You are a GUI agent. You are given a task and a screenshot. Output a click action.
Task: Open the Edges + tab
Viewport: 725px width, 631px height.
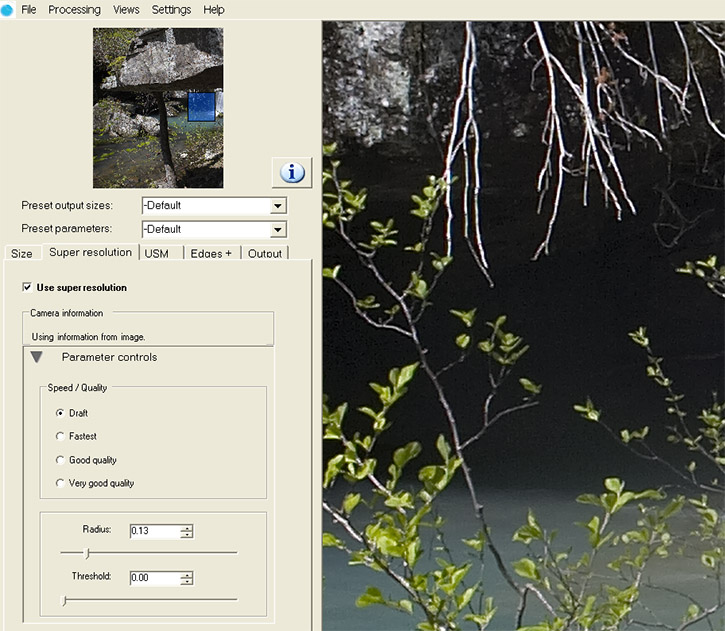coord(211,253)
